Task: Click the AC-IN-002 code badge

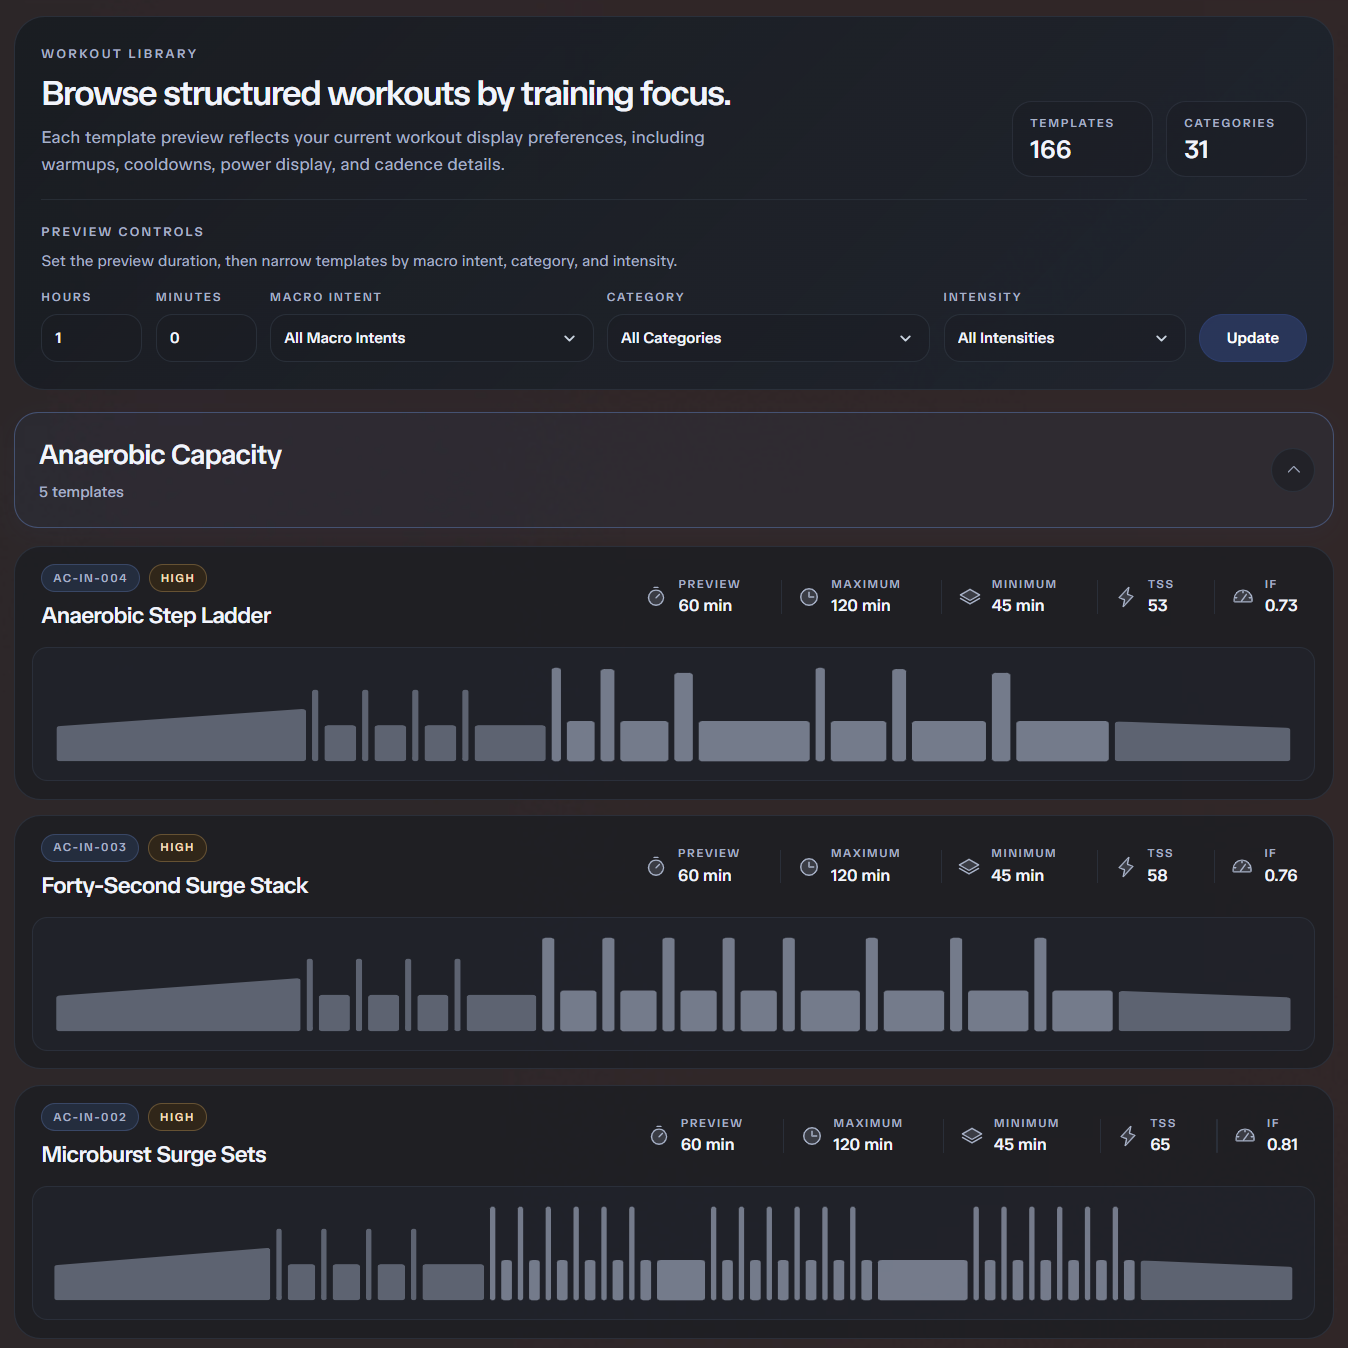Action: (90, 1117)
